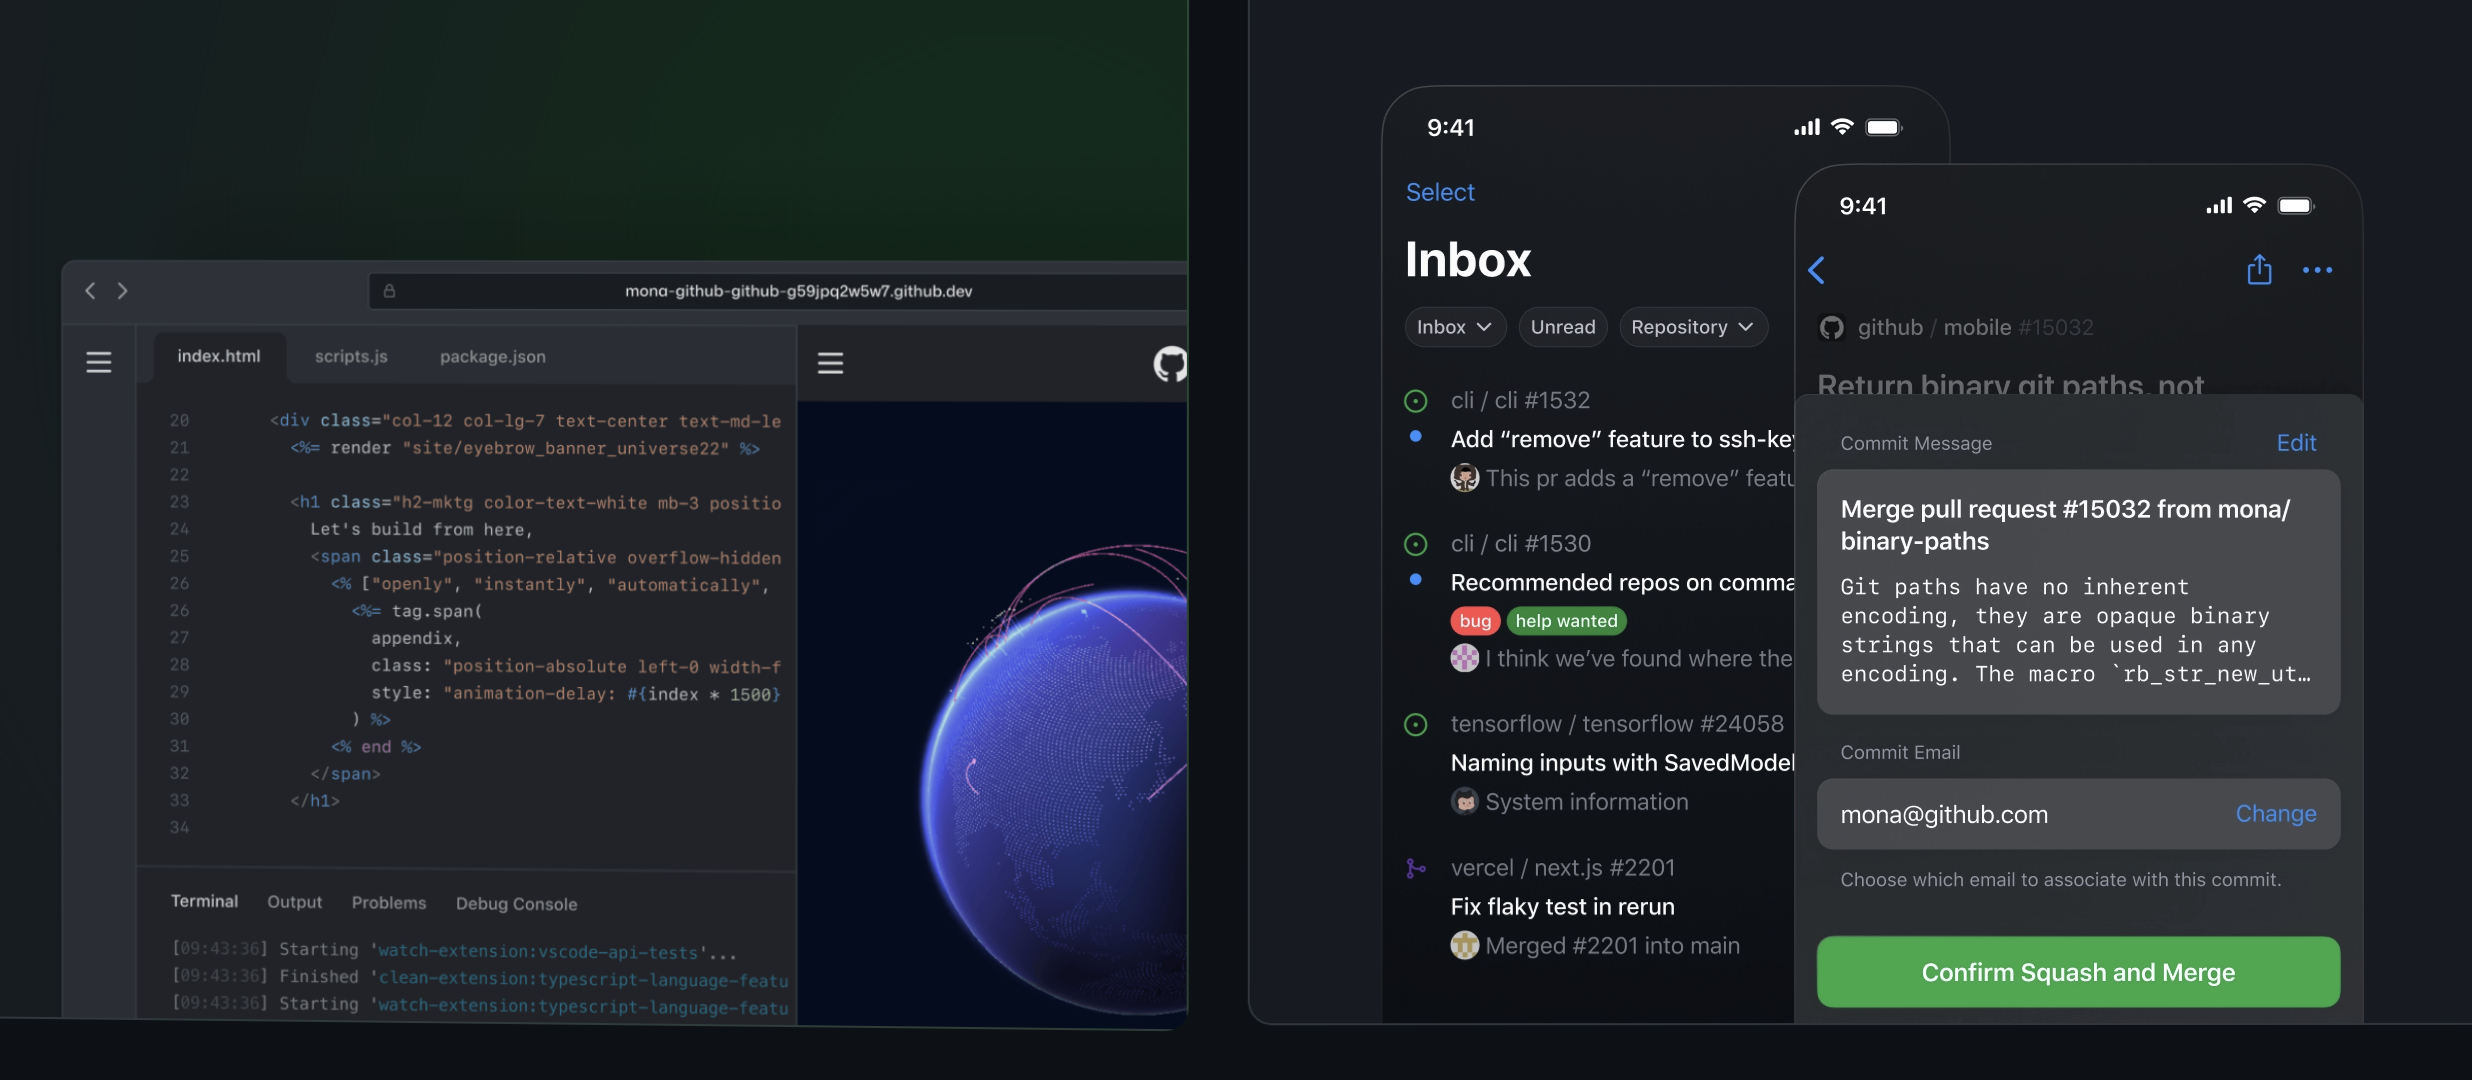Open 'Naming inputs with SavedModel' notification

pyautogui.click(x=1622, y=763)
